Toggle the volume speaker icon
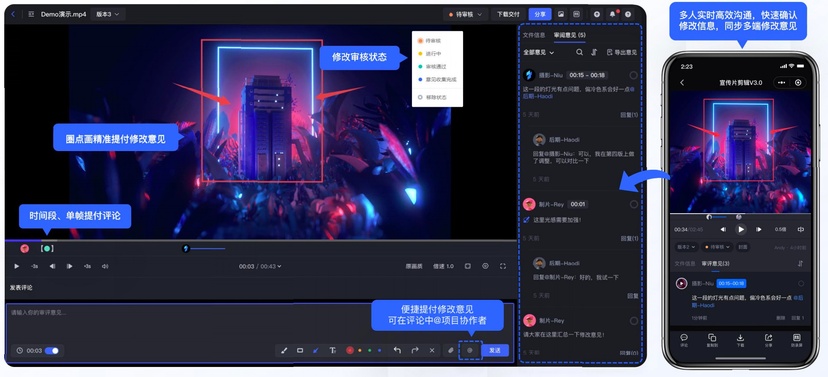The height and width of the screenshot is (377, 828). (x=105, y=267)
